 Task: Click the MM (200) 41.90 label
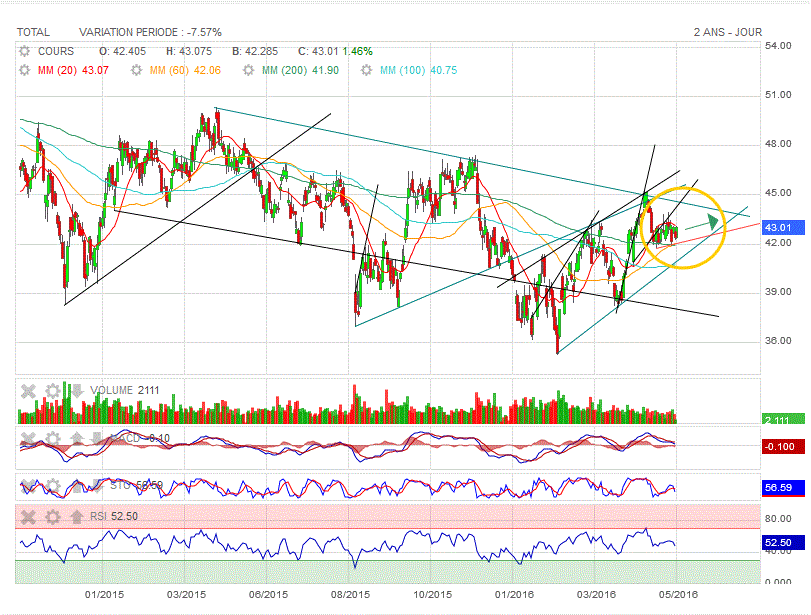[x=300, y=70]
